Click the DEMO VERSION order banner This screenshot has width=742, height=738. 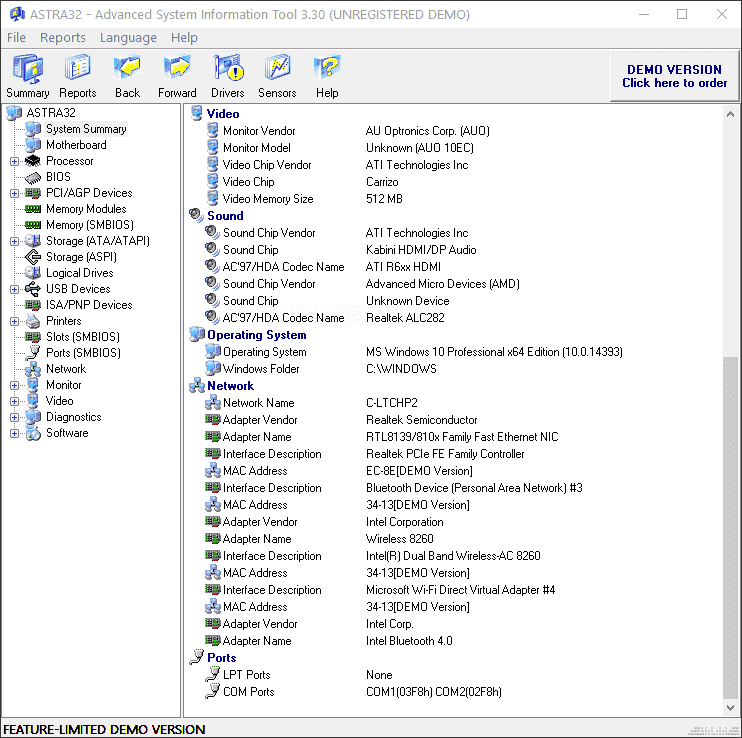tap(674, 76)
